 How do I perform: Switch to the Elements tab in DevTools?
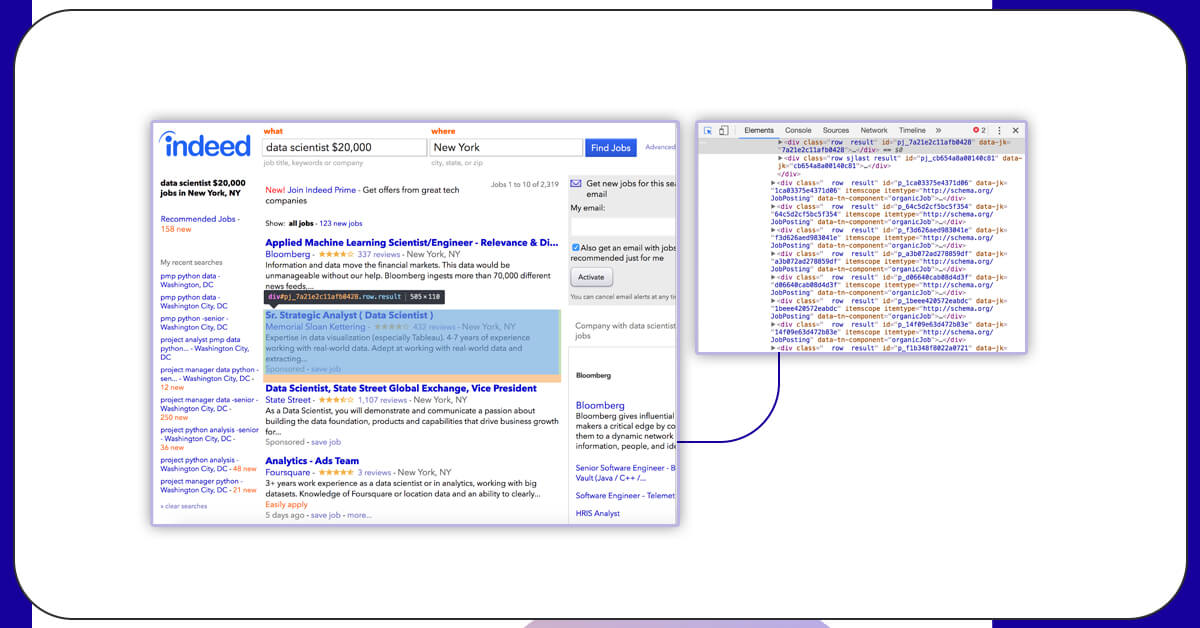[x=759, y=130]
